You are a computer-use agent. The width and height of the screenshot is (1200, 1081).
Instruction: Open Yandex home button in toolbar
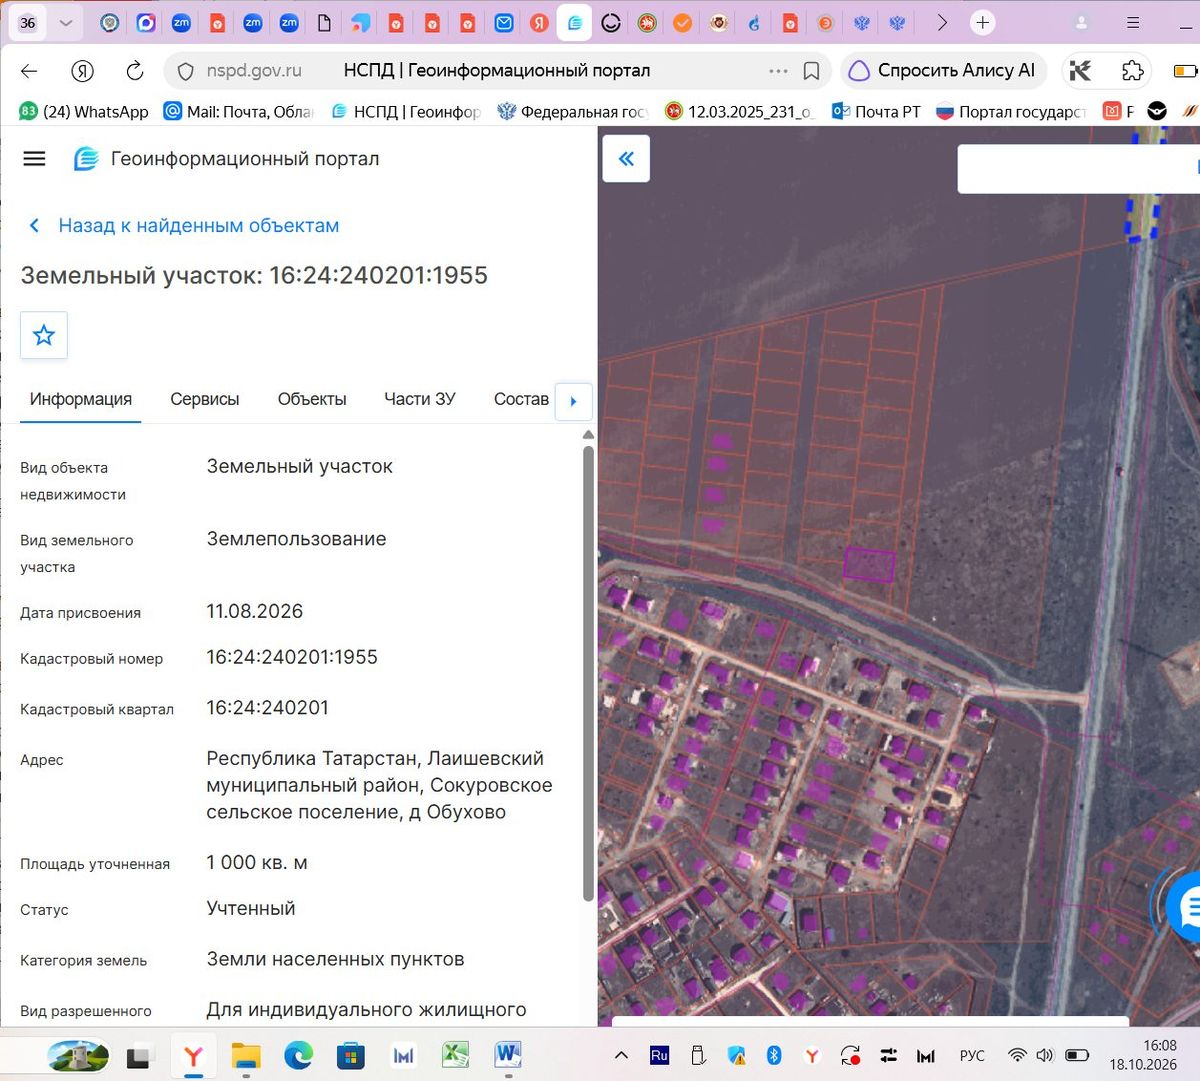click(x=82, y=71)
